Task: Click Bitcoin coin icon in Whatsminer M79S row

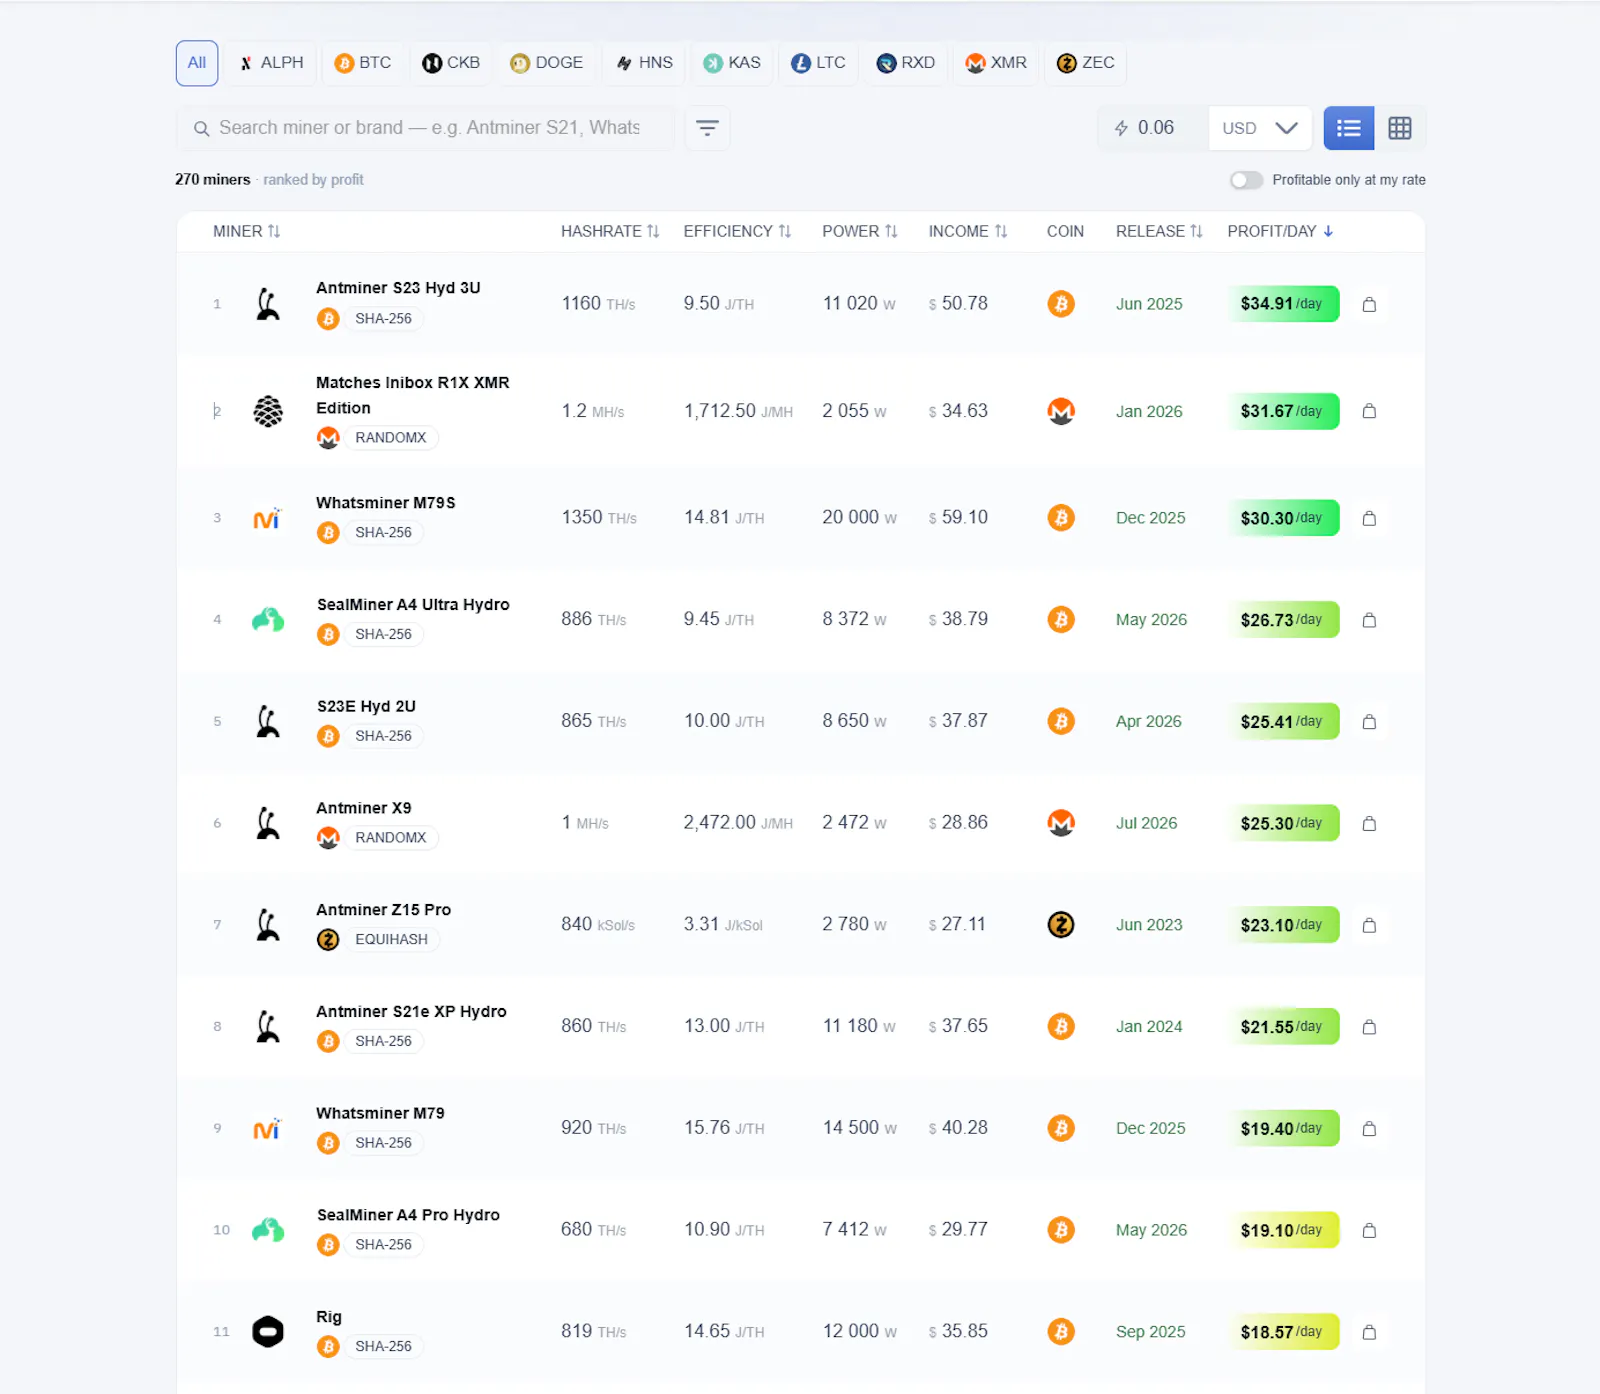Action: pos(1061,518)
